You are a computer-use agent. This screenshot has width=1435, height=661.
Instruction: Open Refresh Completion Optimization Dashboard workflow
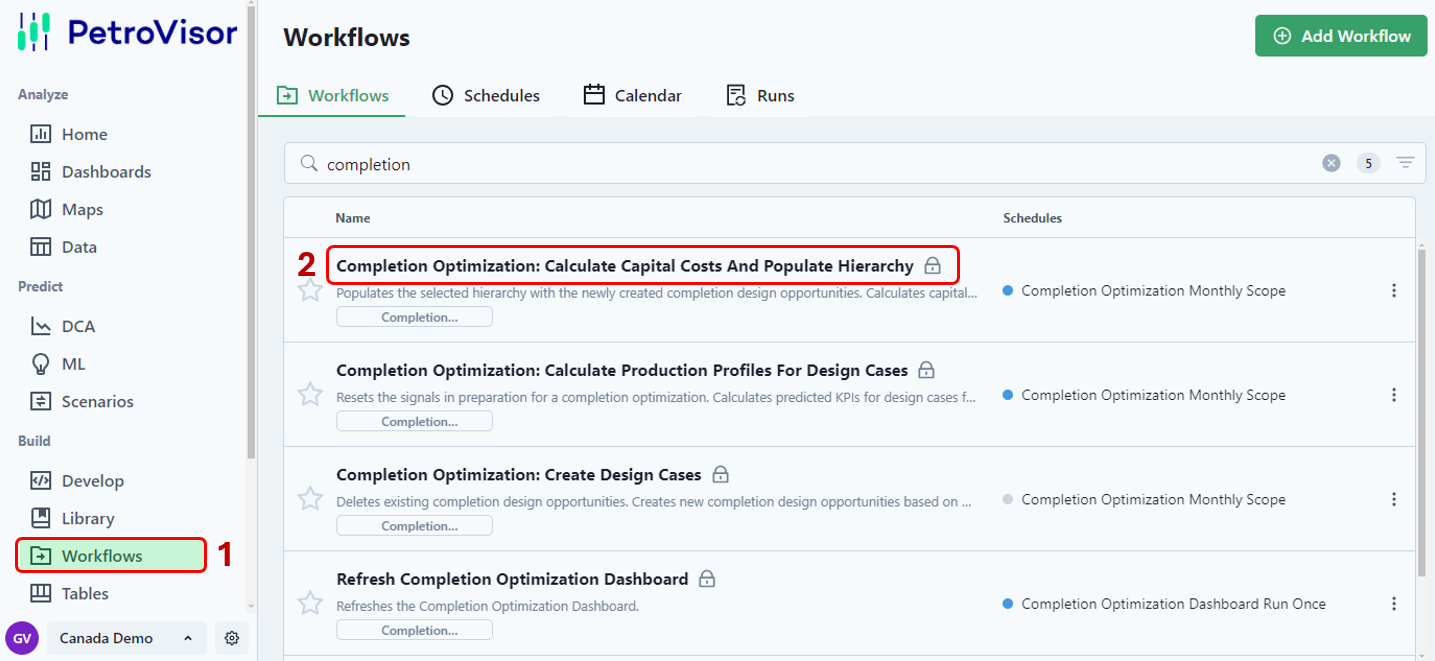click(x=512, y=579)
